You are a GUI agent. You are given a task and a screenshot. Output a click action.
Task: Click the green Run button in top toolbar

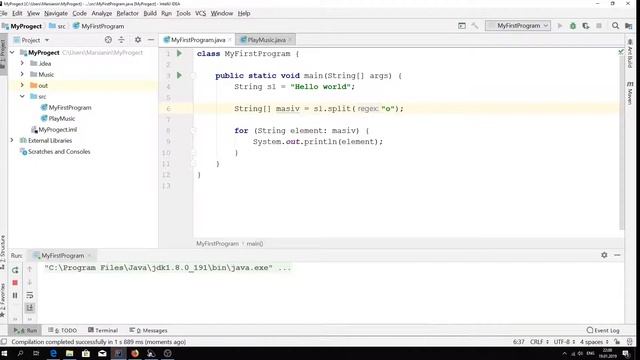[560, 26]
